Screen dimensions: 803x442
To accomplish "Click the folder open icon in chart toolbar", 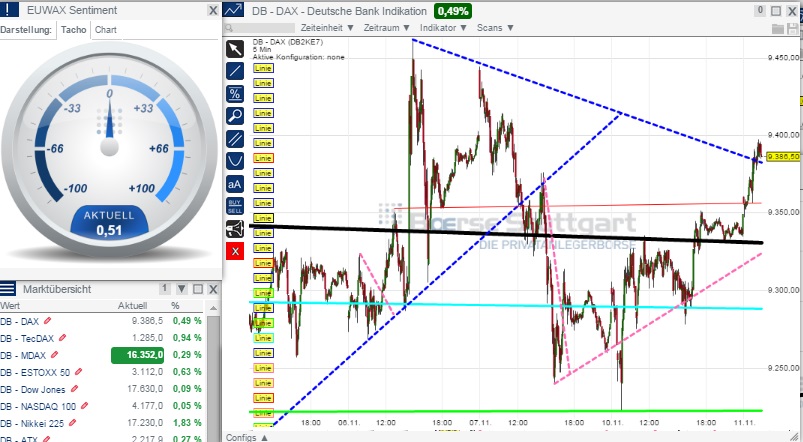I will [x=778, y=29].
